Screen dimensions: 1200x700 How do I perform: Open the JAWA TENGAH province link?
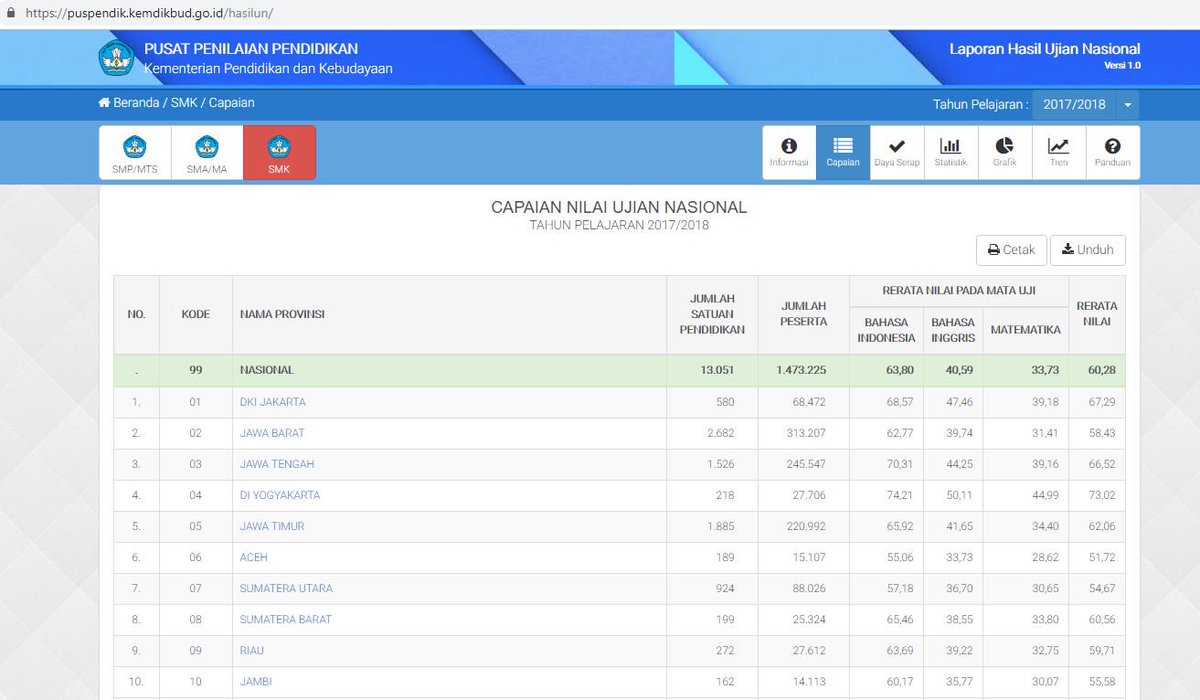click(277, 464)
